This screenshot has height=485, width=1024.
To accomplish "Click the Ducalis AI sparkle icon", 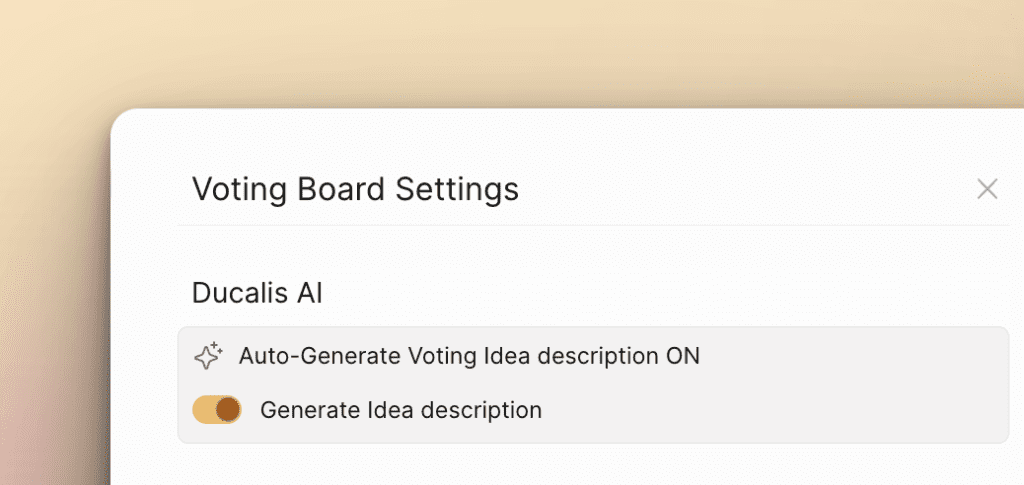I will (208, 356).
